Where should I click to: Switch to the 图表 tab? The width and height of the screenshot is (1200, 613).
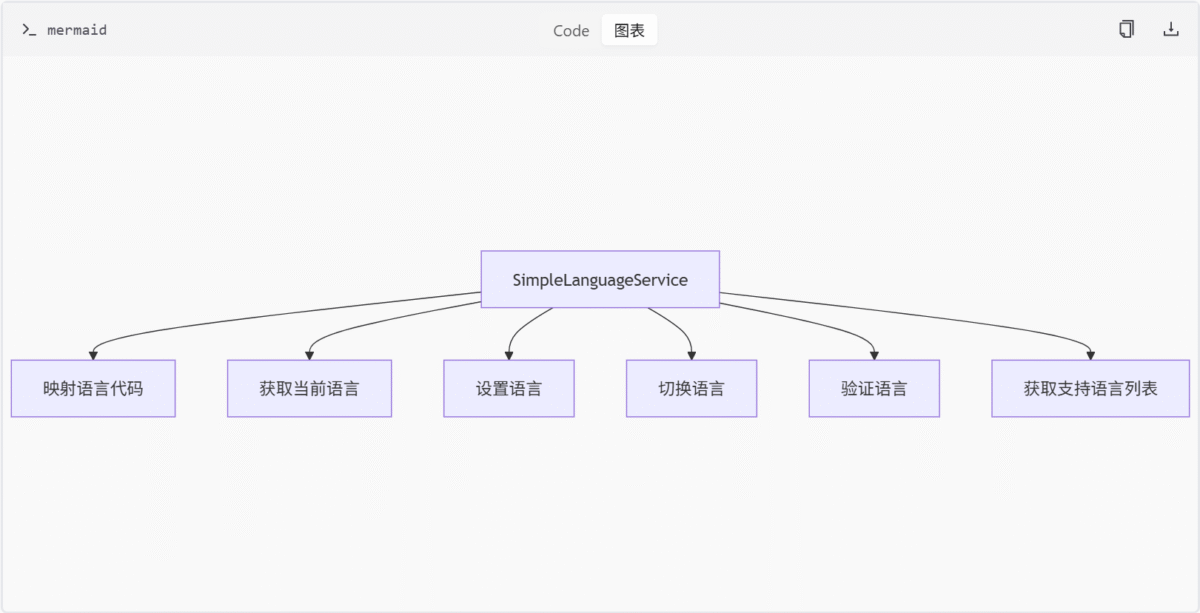pyautogui.click(x=630, y=30)
